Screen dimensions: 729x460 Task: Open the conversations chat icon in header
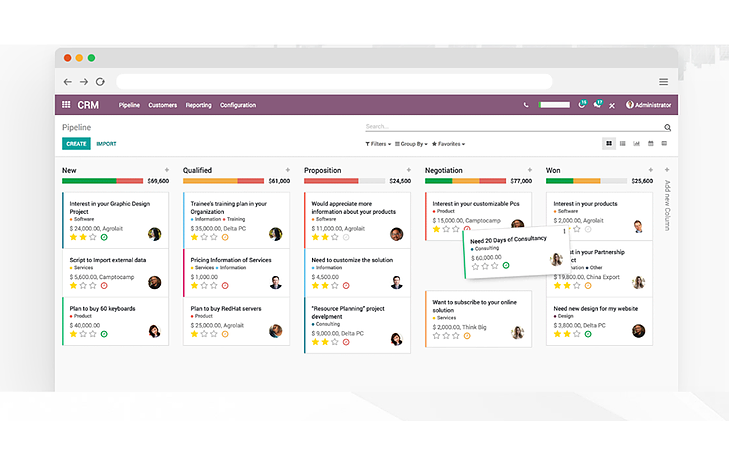click(x=598, y=104)
